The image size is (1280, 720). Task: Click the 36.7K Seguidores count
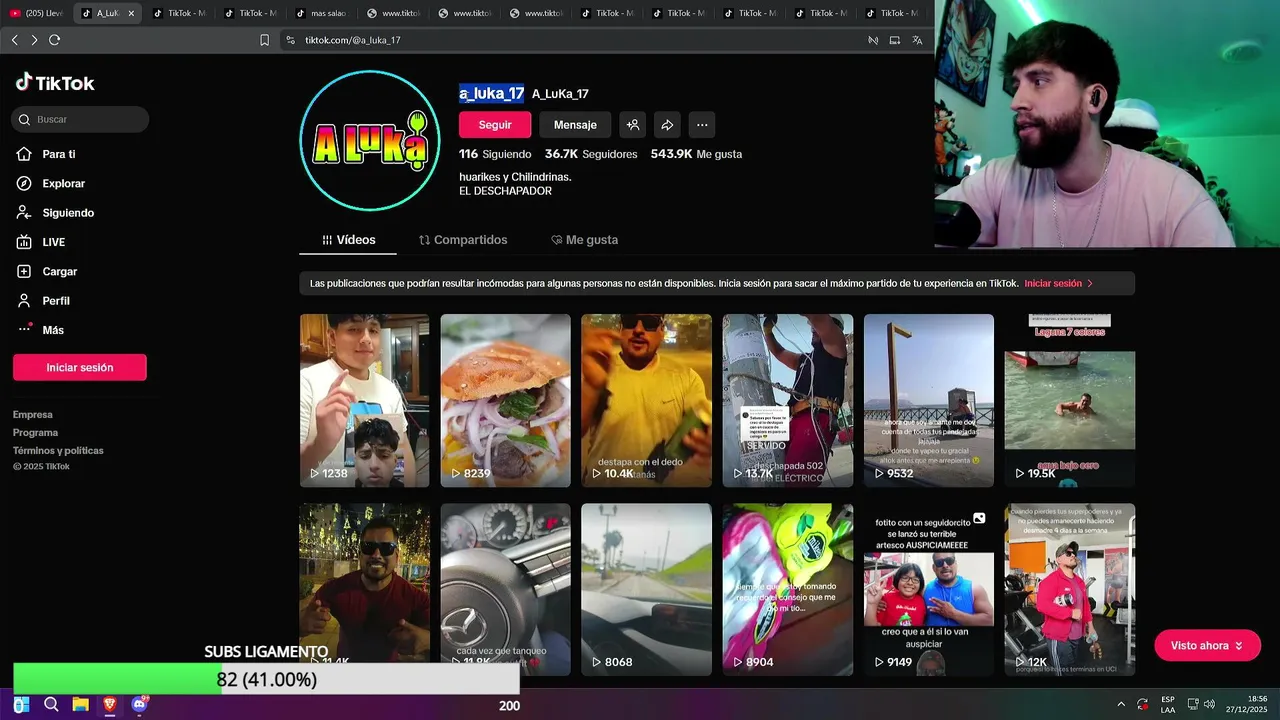591,154
